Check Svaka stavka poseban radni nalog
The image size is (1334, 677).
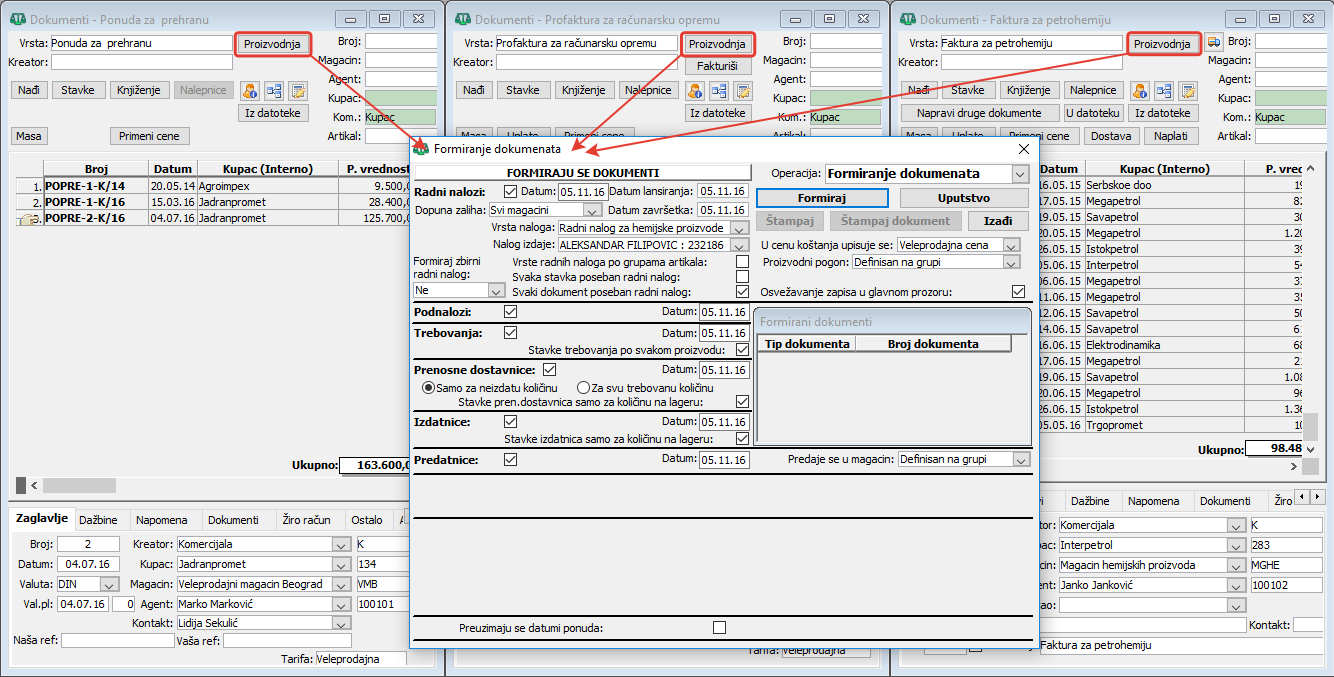(x=742, y=277)
